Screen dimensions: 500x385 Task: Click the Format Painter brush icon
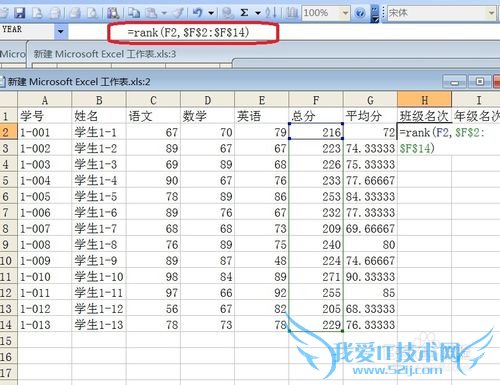click(x=179, y=13)
